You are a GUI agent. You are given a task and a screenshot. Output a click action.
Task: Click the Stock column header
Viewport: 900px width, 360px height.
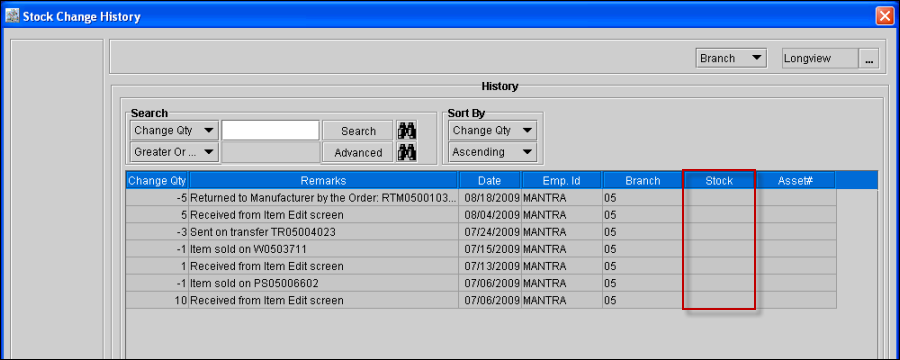tap(719, 180)
